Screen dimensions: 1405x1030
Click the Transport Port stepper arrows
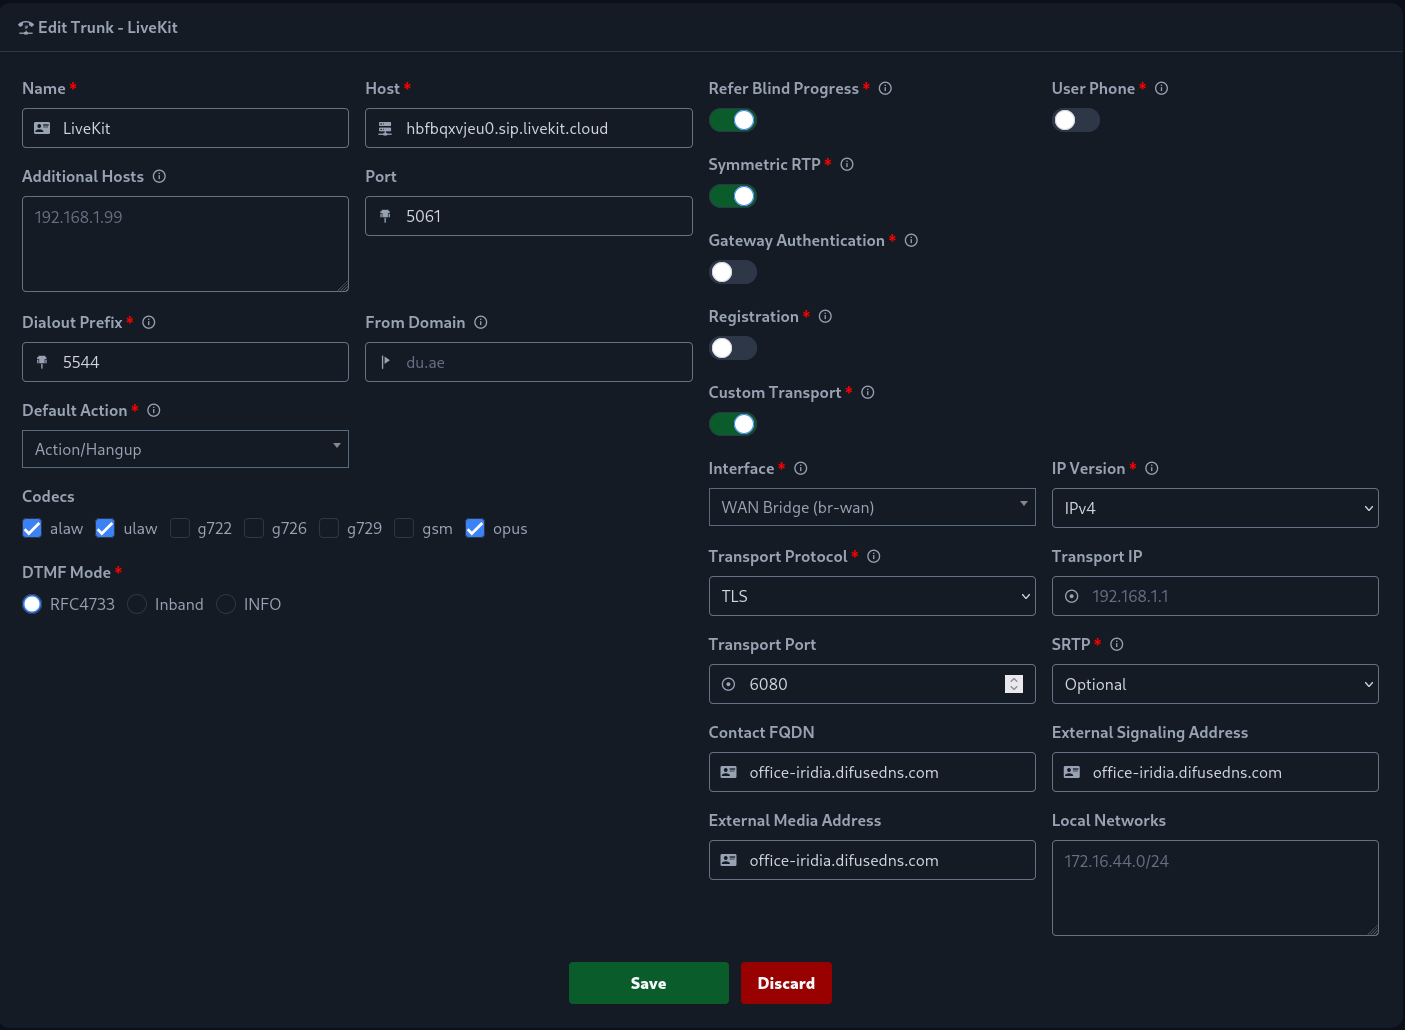[1014, 684]
